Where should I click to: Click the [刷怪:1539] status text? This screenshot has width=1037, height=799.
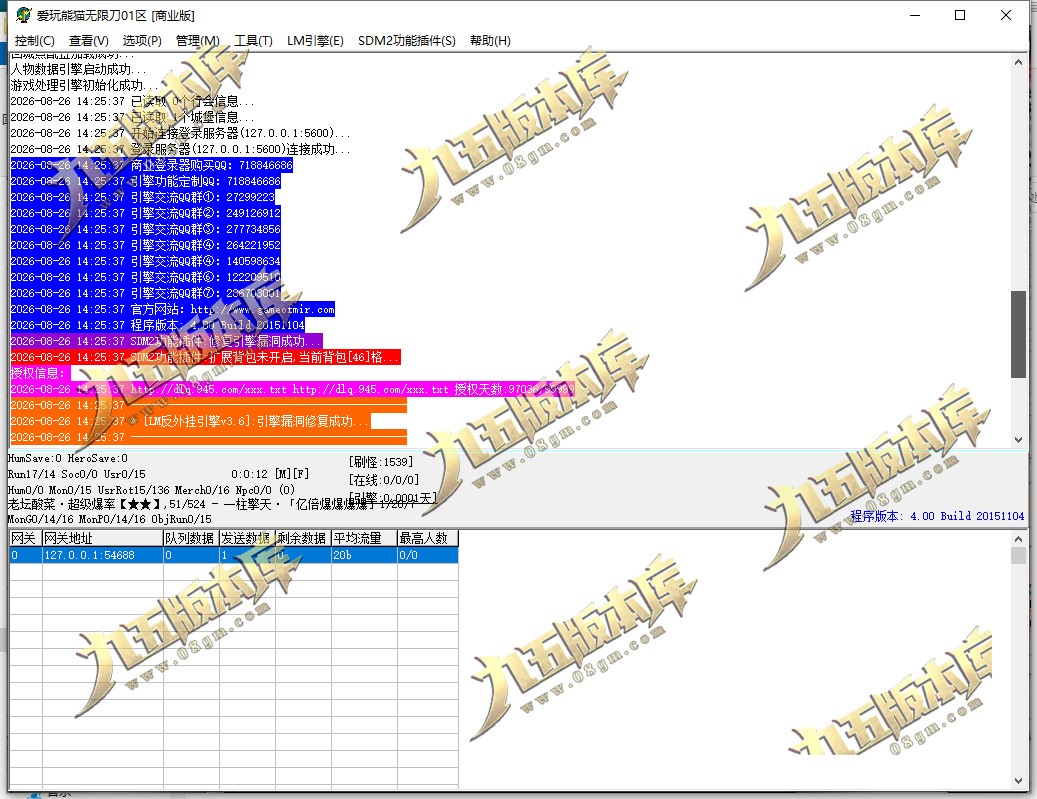(x=380, y=462)
